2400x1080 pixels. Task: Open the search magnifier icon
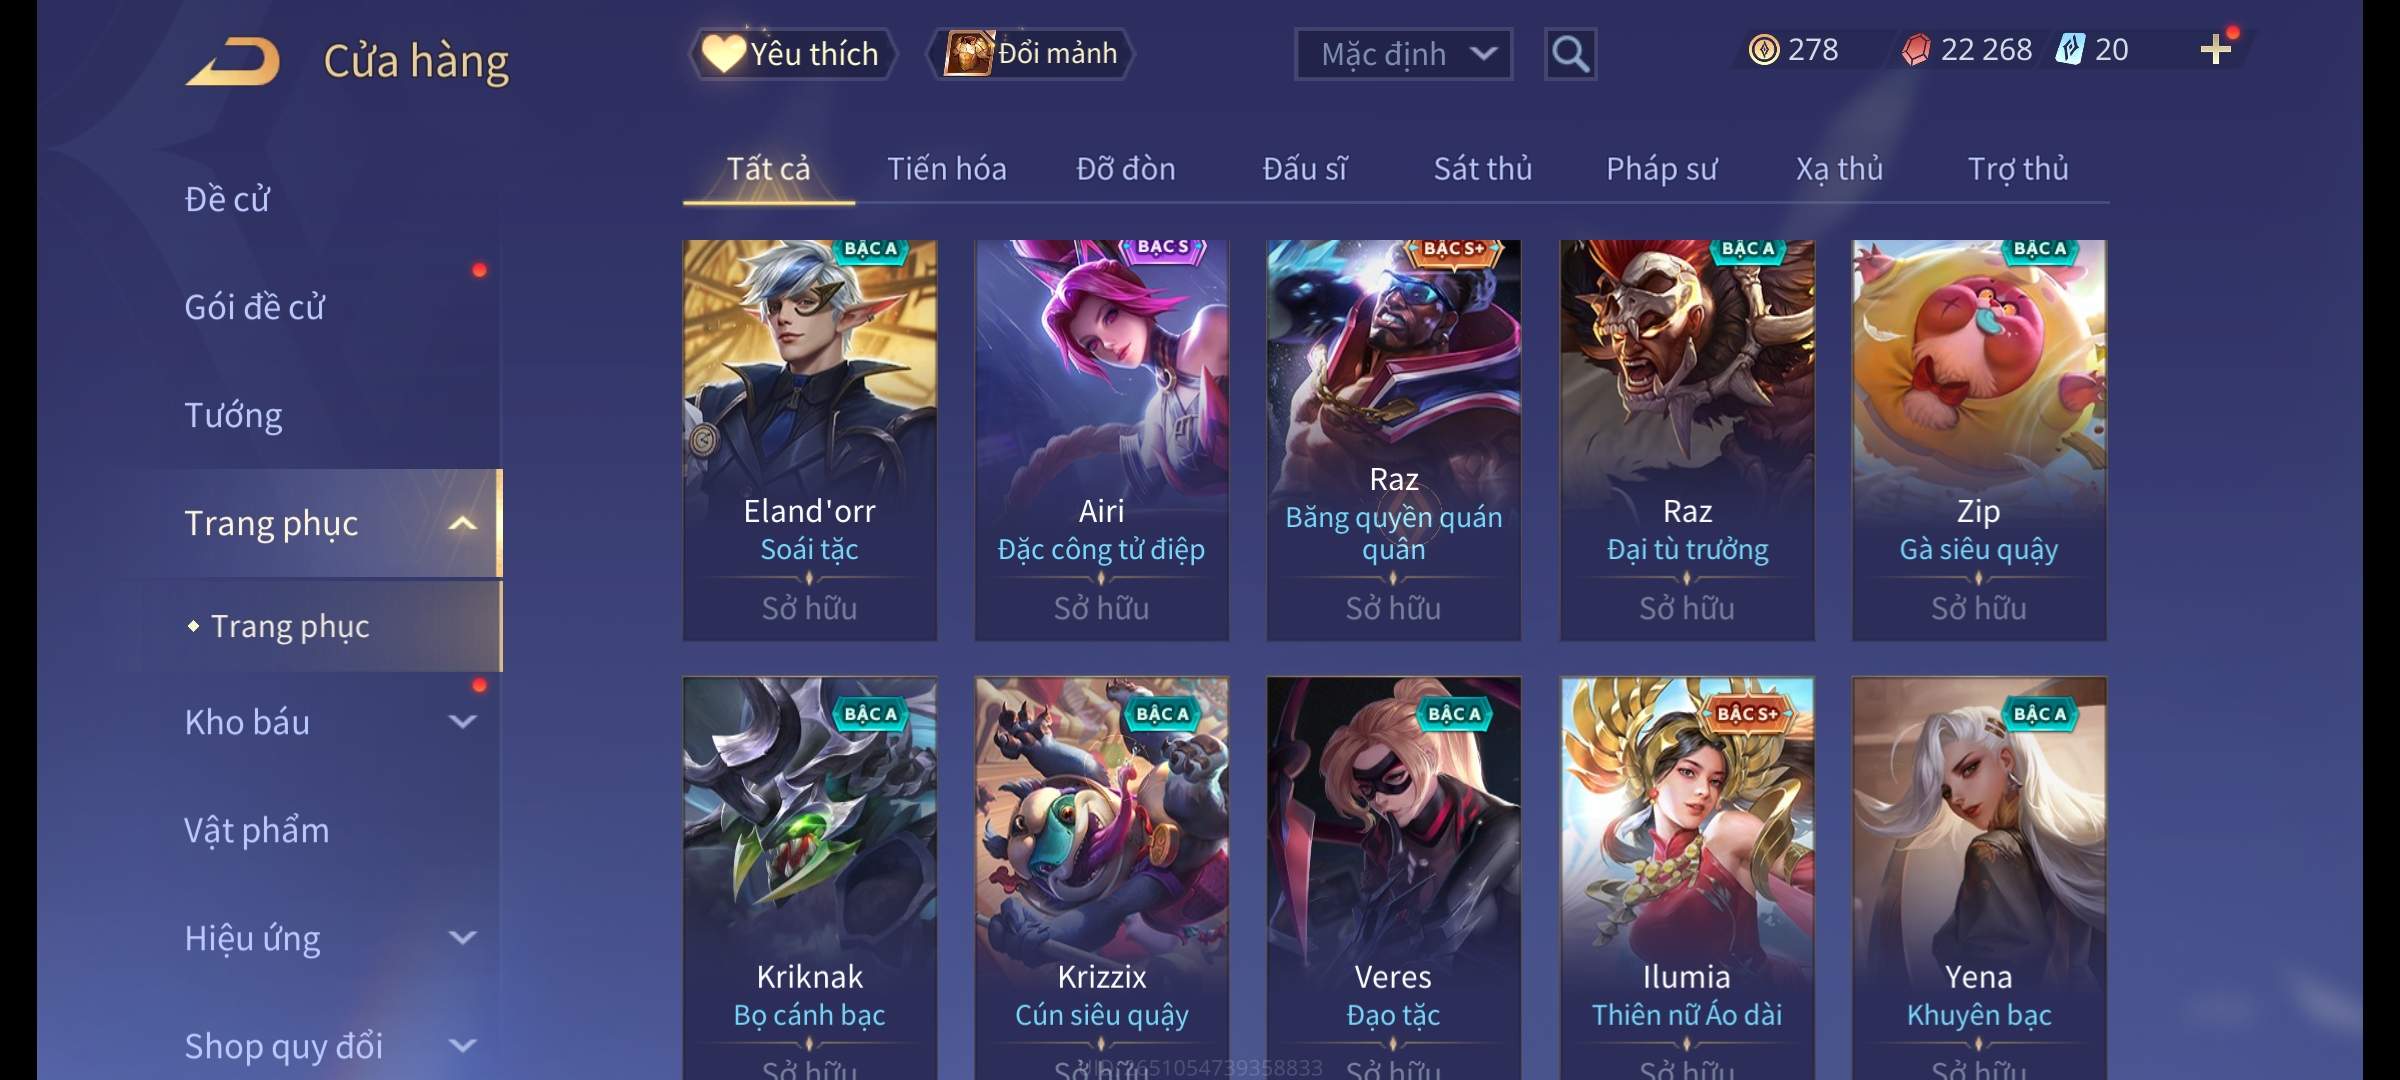coord(1570,54)
